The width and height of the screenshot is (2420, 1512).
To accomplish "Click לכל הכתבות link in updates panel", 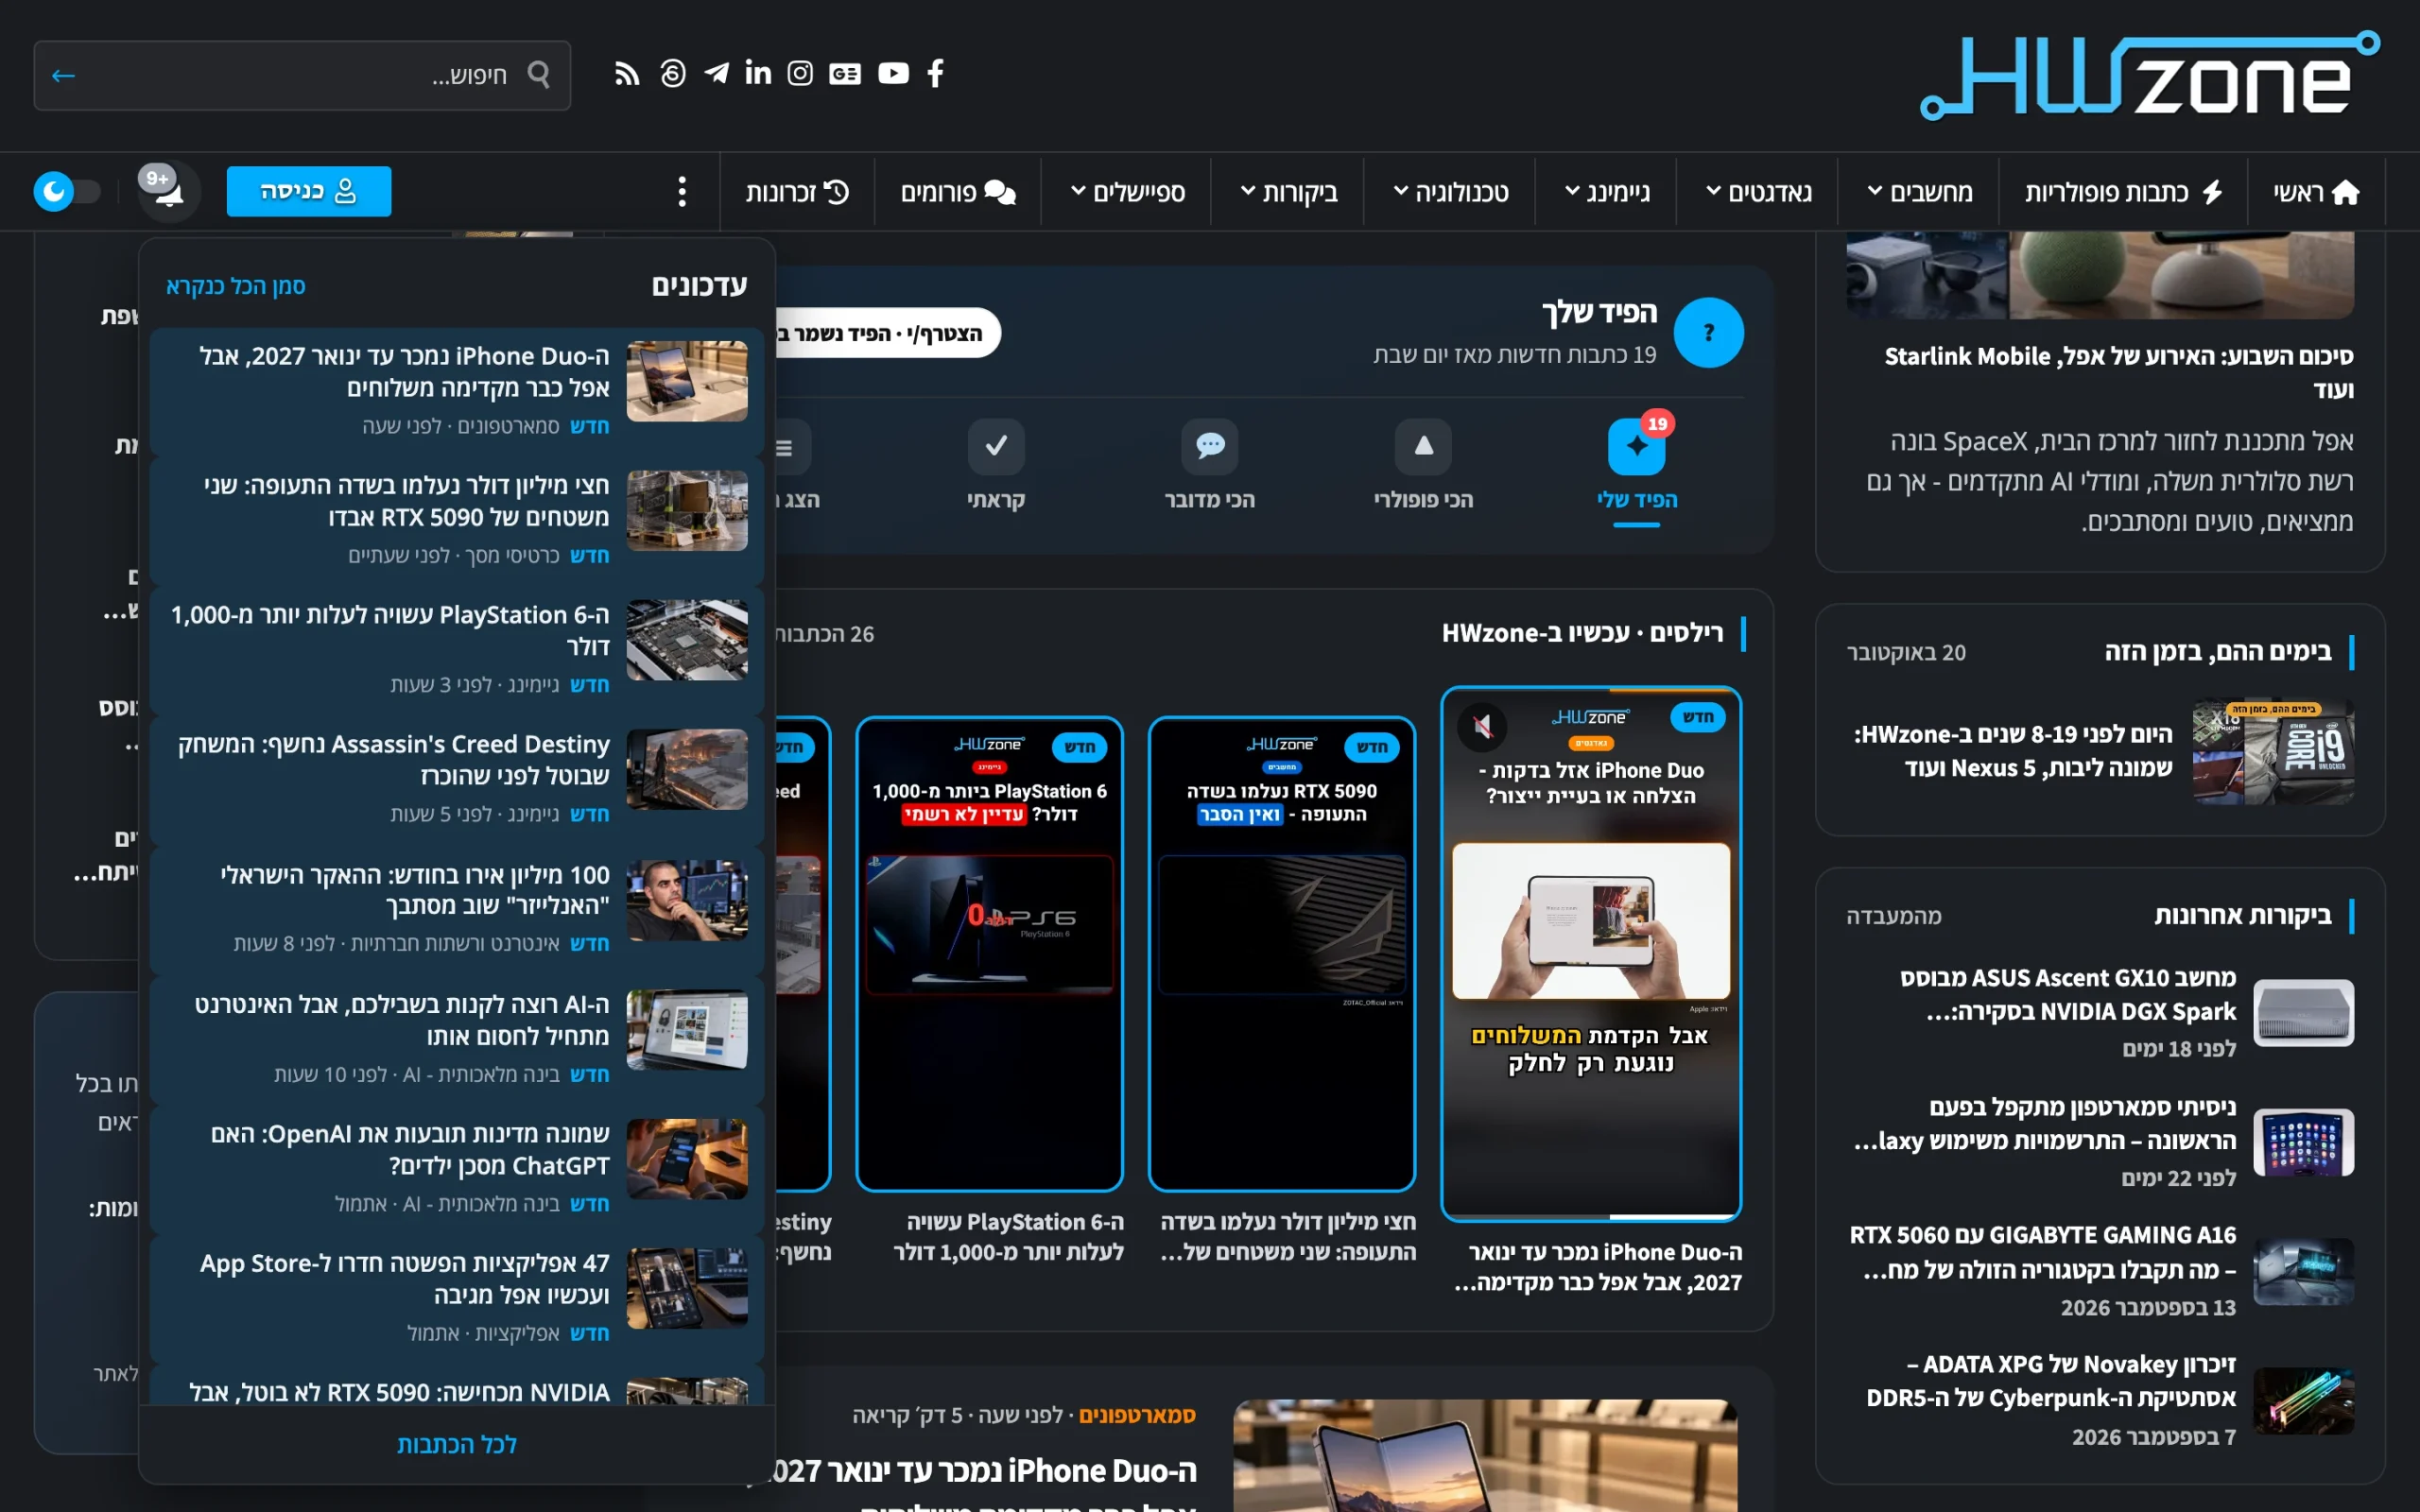I will [x=457, y=1444].
